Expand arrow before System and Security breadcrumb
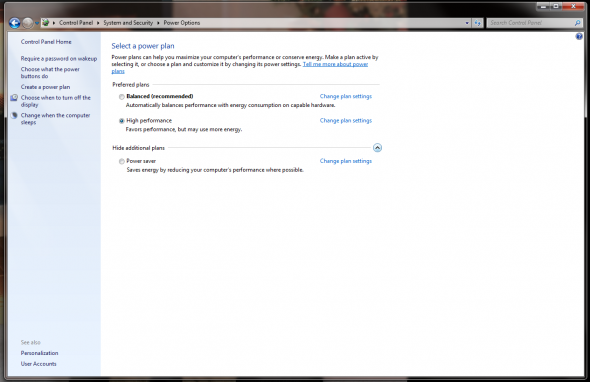590x382 pixels. tap(98, 23)
